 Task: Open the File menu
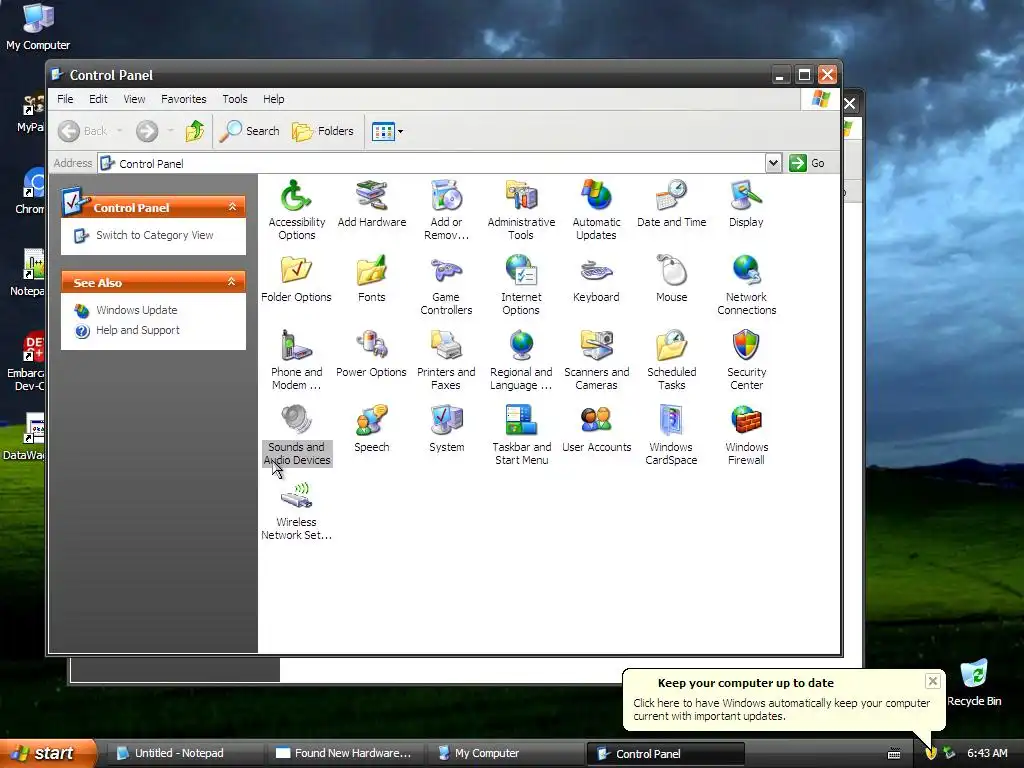pos(65,99)
